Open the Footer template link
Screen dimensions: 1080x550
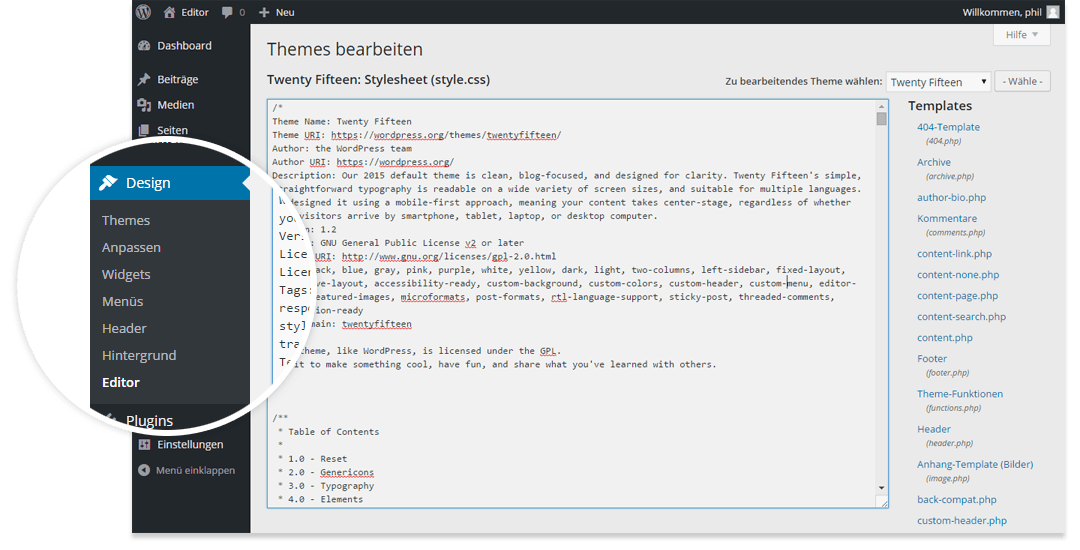931,359
